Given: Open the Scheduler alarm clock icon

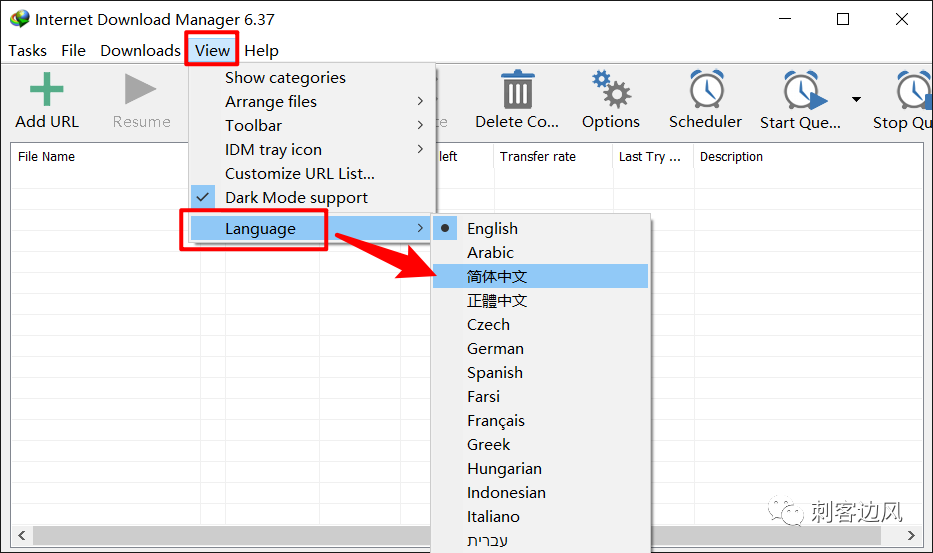Looking at the screenshot, I should coord(706,89).
